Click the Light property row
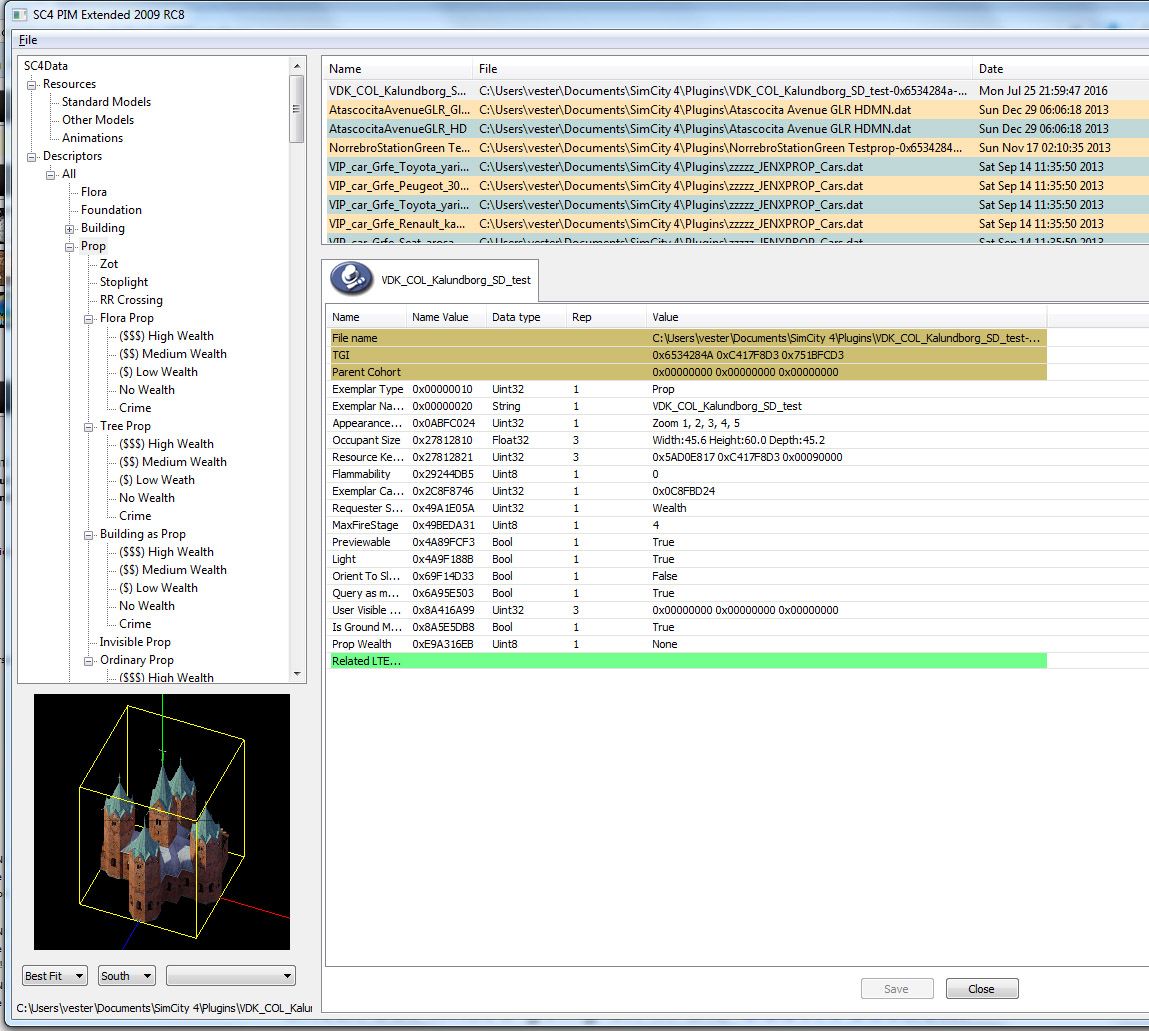Viewport: 1149px width, 1031px height. point(688,559)
